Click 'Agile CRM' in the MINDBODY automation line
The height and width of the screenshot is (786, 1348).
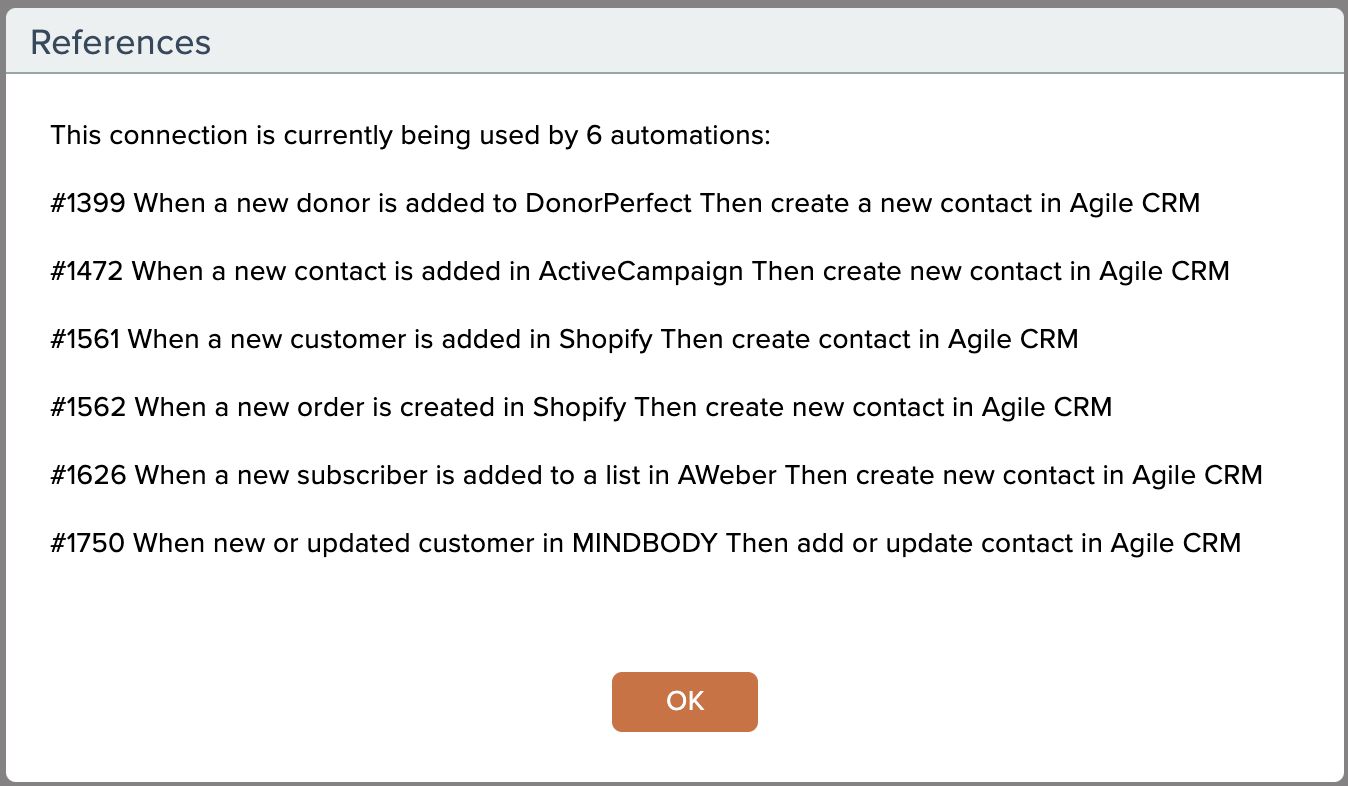(1175, 543)
